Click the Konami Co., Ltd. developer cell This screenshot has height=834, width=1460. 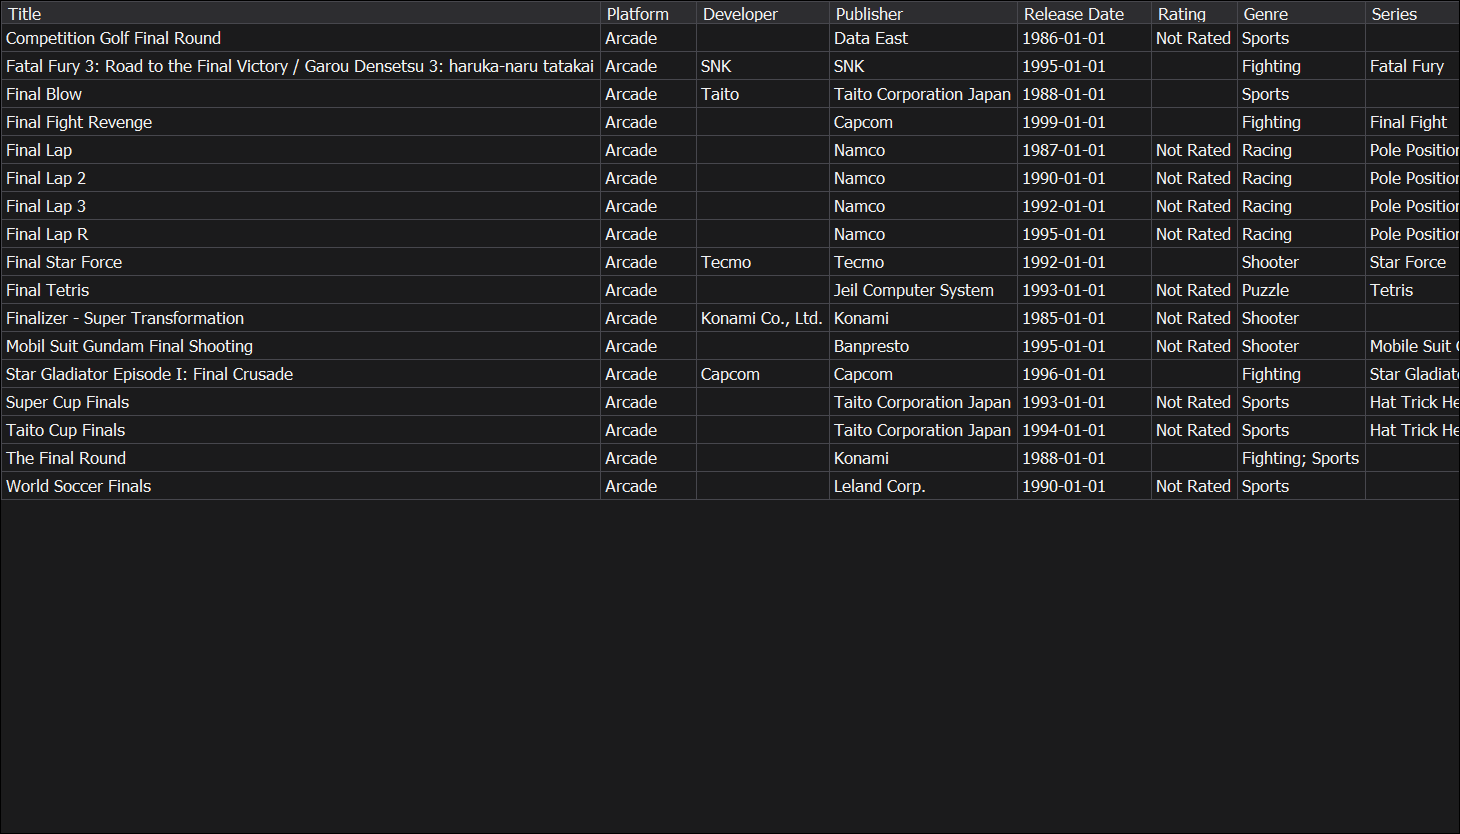tap(762, 318)
